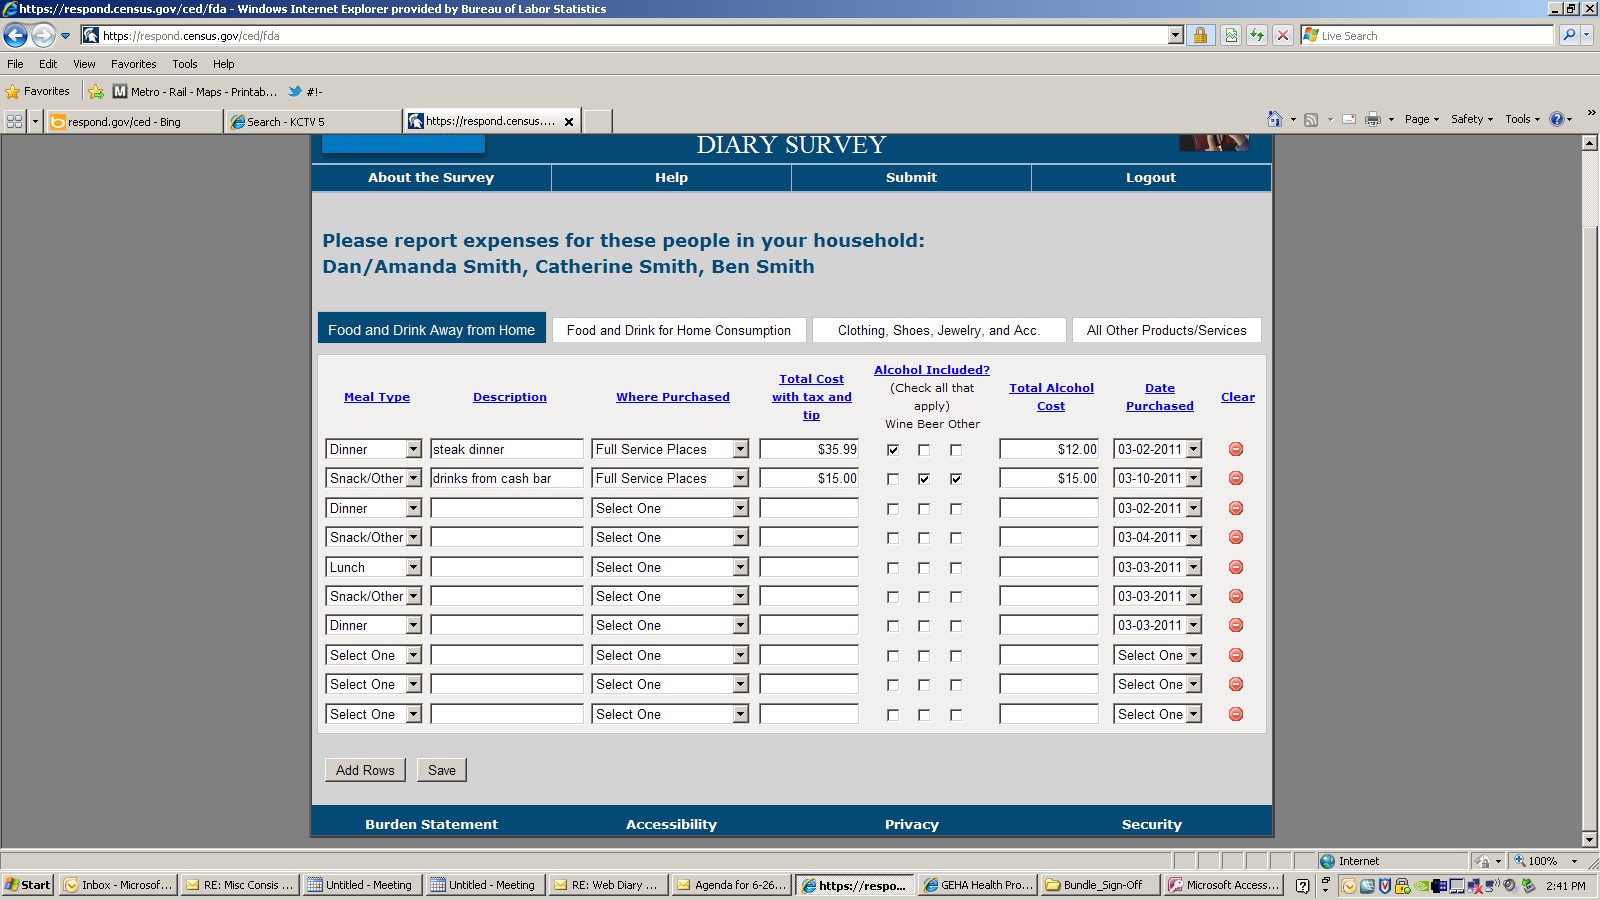Click the Refresh page icon in address bar
1600x900 pixels.
[1257, 36]
